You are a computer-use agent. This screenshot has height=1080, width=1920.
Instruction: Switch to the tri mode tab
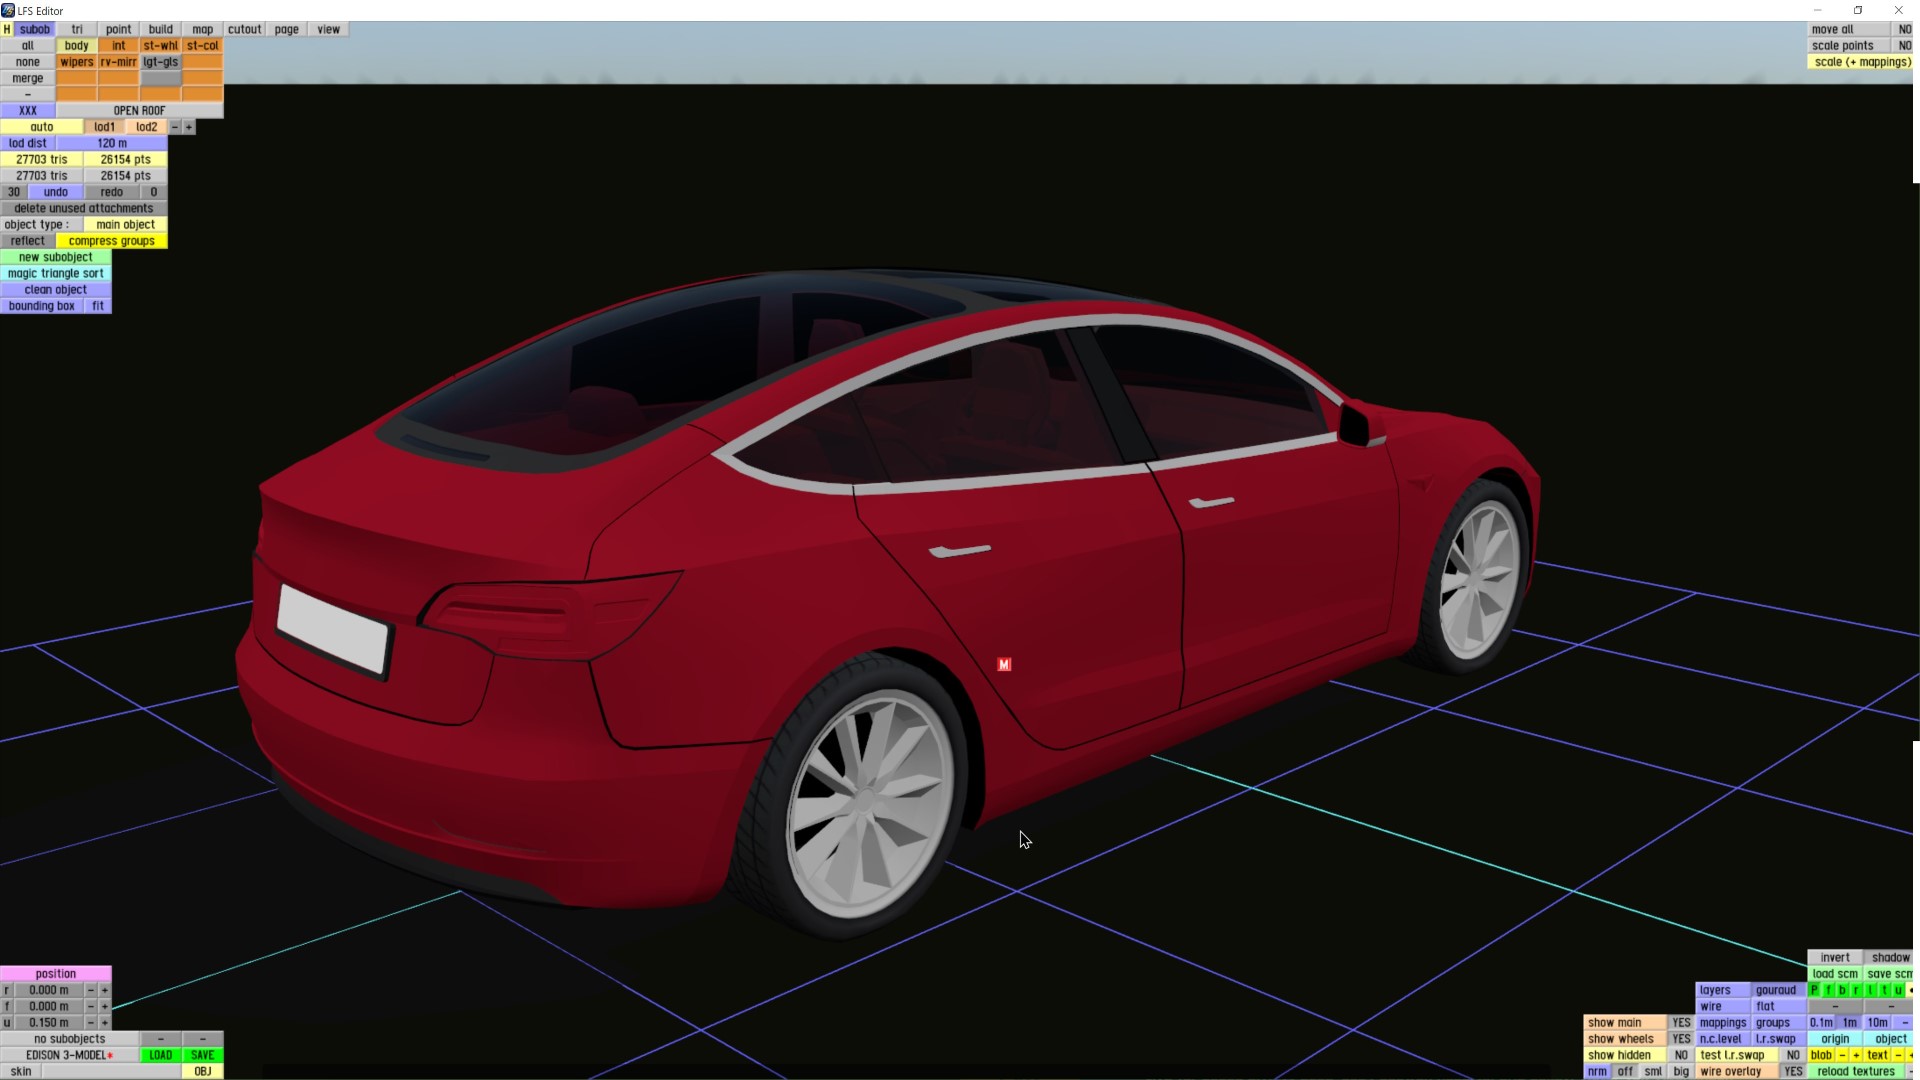pyautogui.click(x=77, y=29)
